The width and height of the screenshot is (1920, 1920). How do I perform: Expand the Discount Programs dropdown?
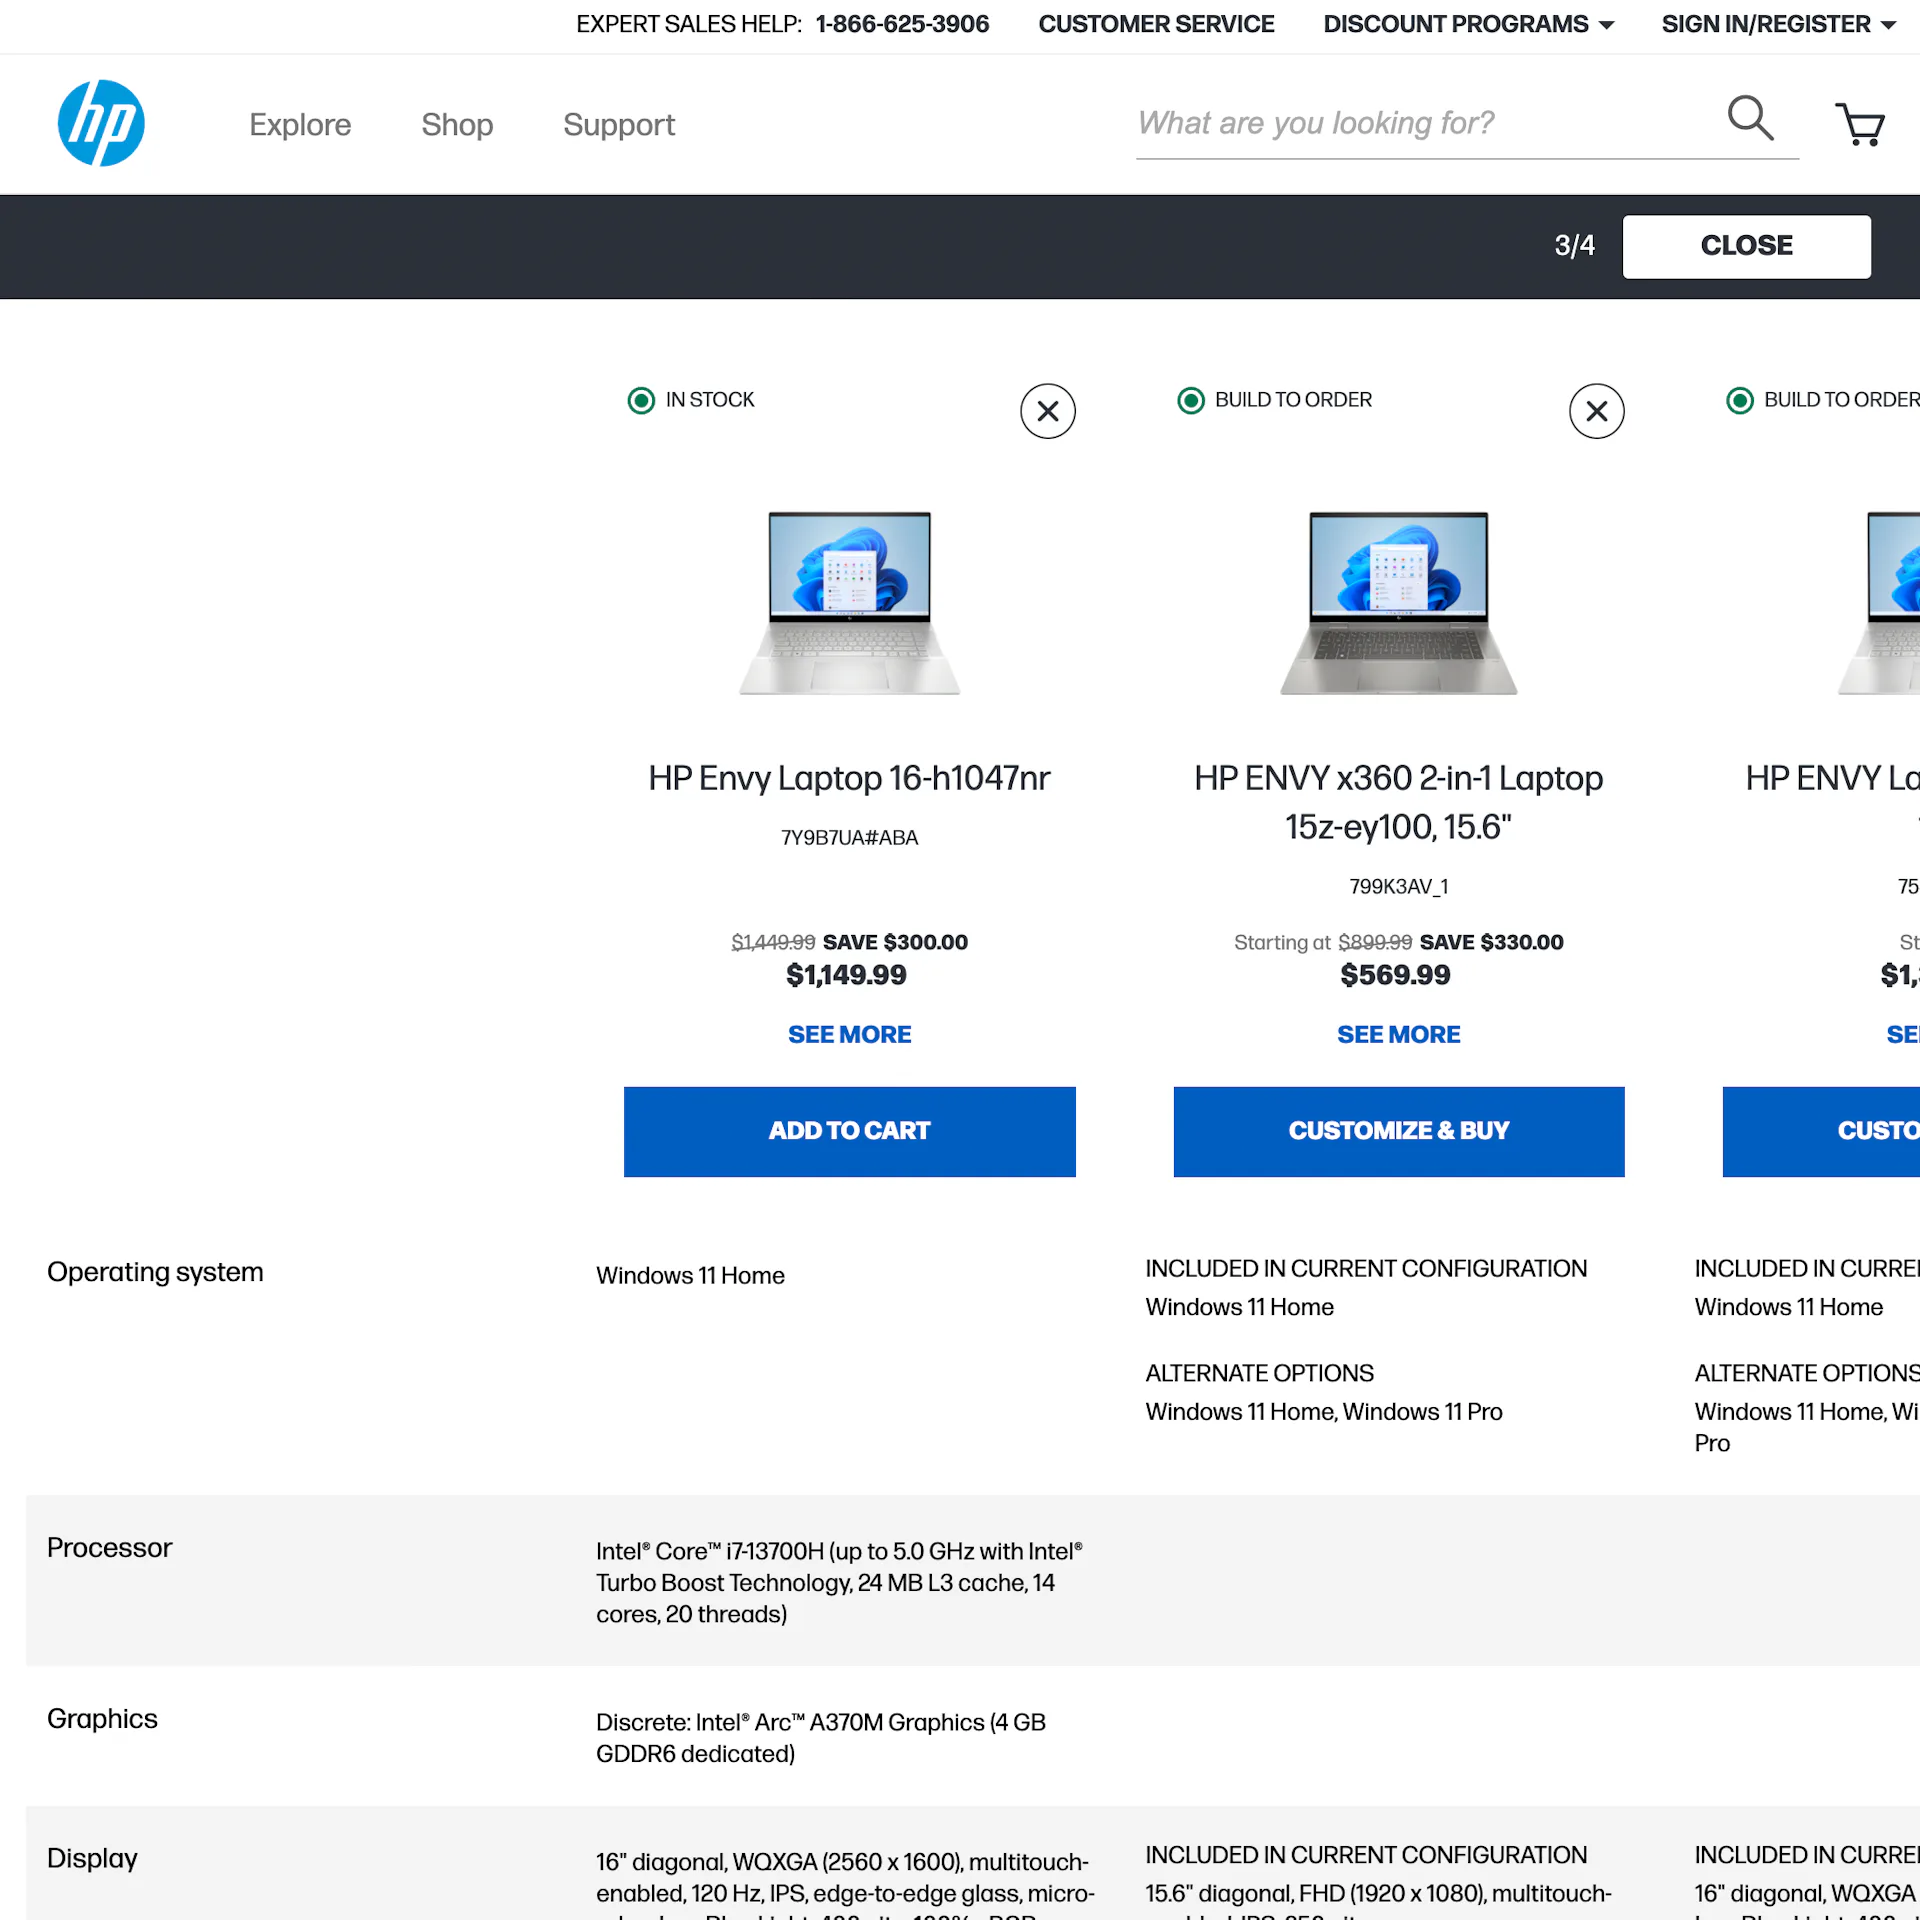click(x=1468, y=24)
